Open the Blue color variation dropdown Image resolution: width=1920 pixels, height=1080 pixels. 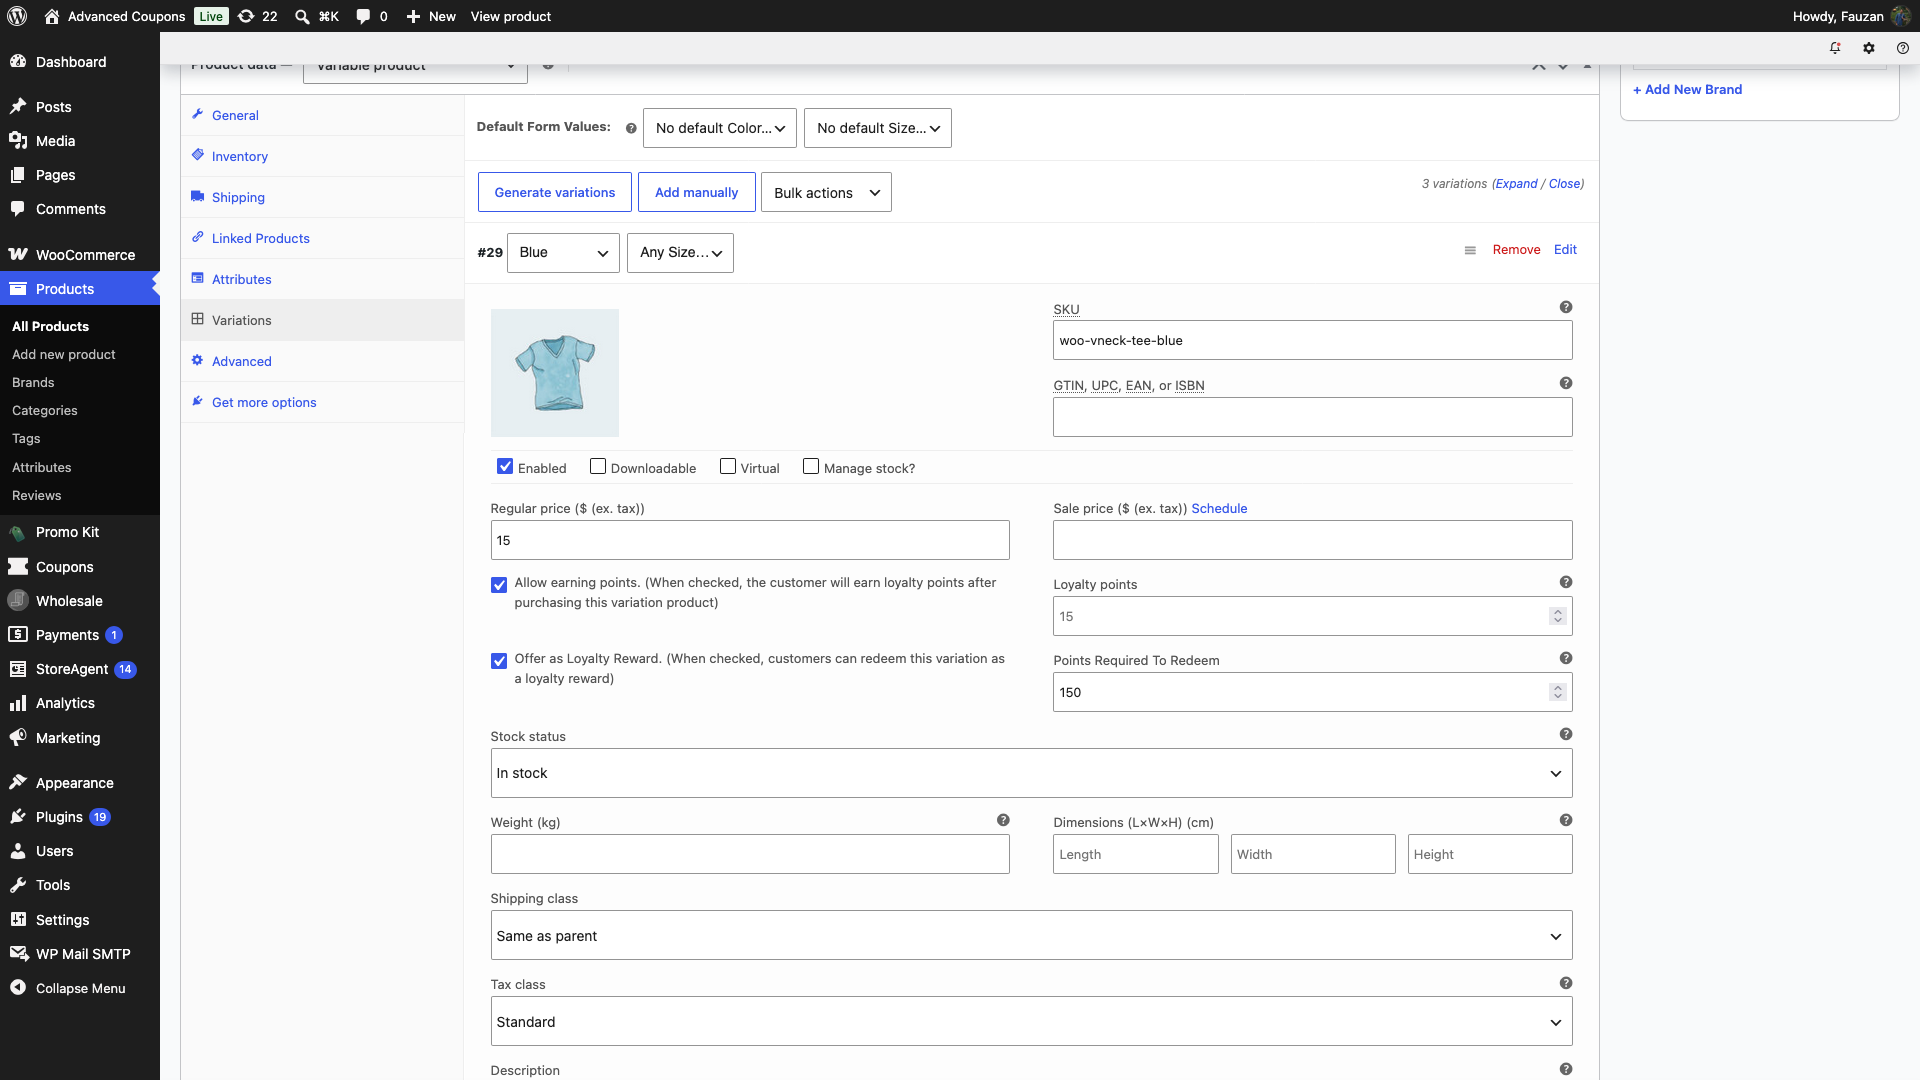point(563,253)
